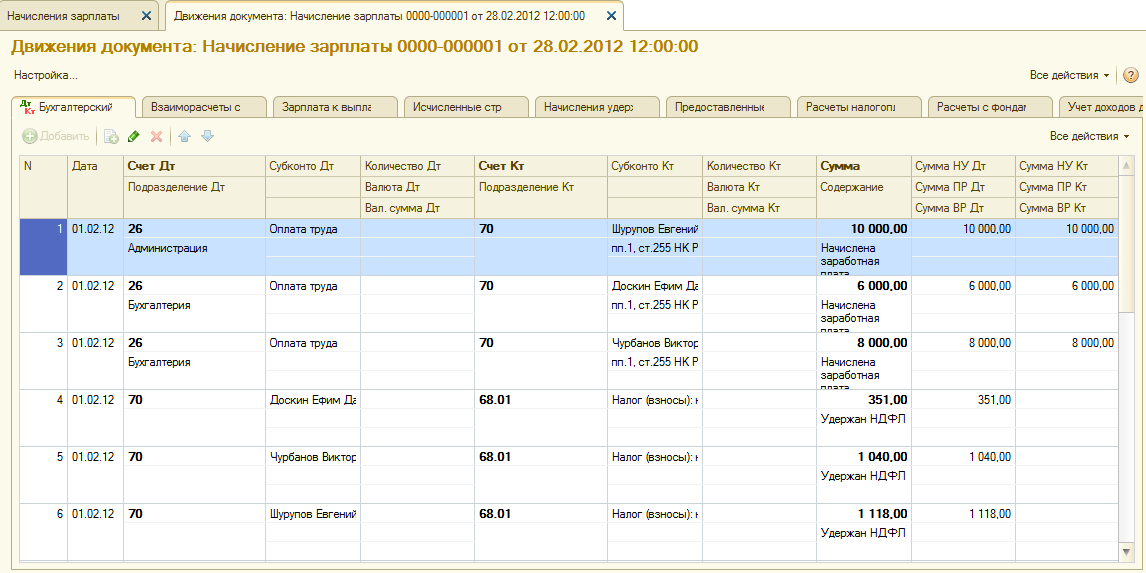Open the top Все действия dropdown next to the help icon
Image resolution: width=1146 pixels, height=573 pixels.
click(x=1069, y=75)
